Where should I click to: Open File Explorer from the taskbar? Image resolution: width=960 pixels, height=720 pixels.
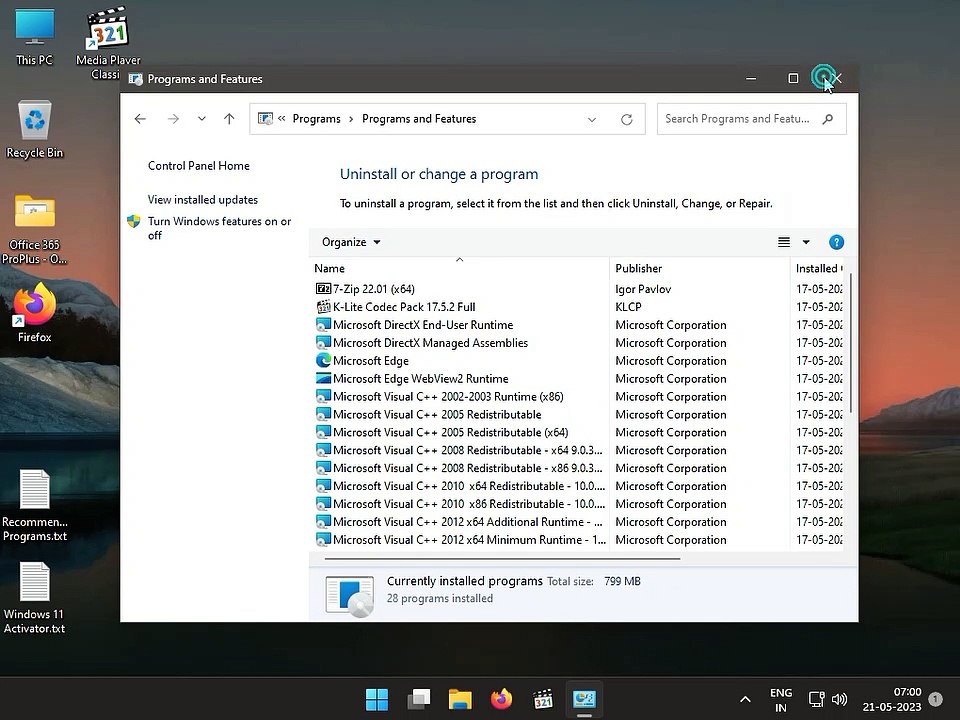[460, 699]
